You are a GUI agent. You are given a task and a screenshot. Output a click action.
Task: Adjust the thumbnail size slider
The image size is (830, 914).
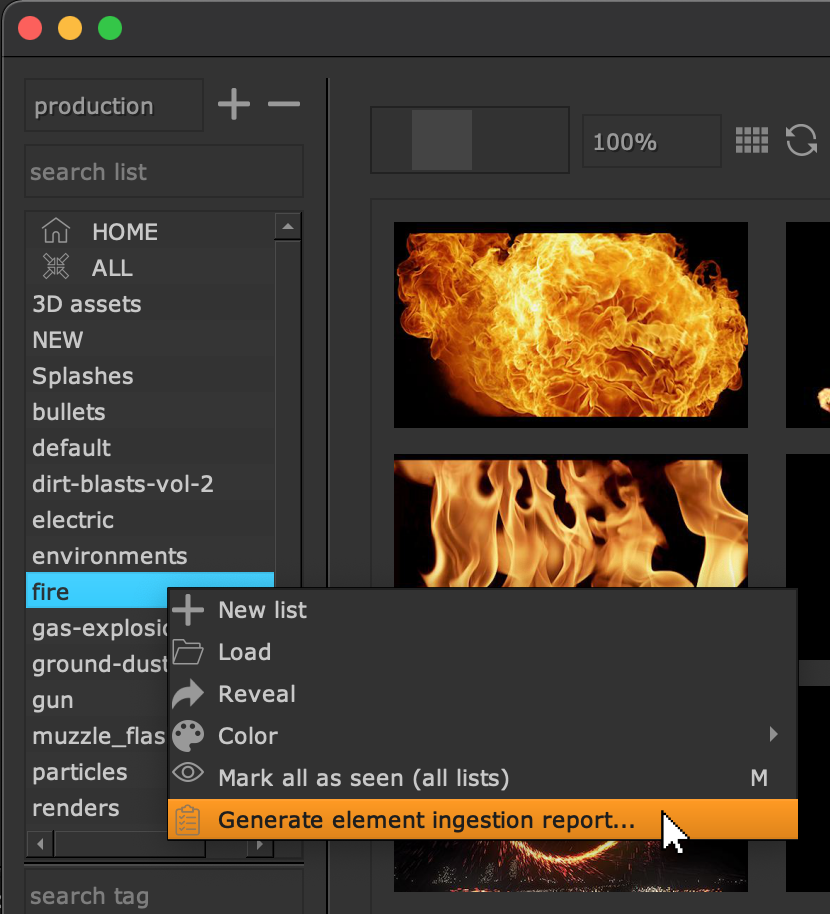[x=442, y=141]
